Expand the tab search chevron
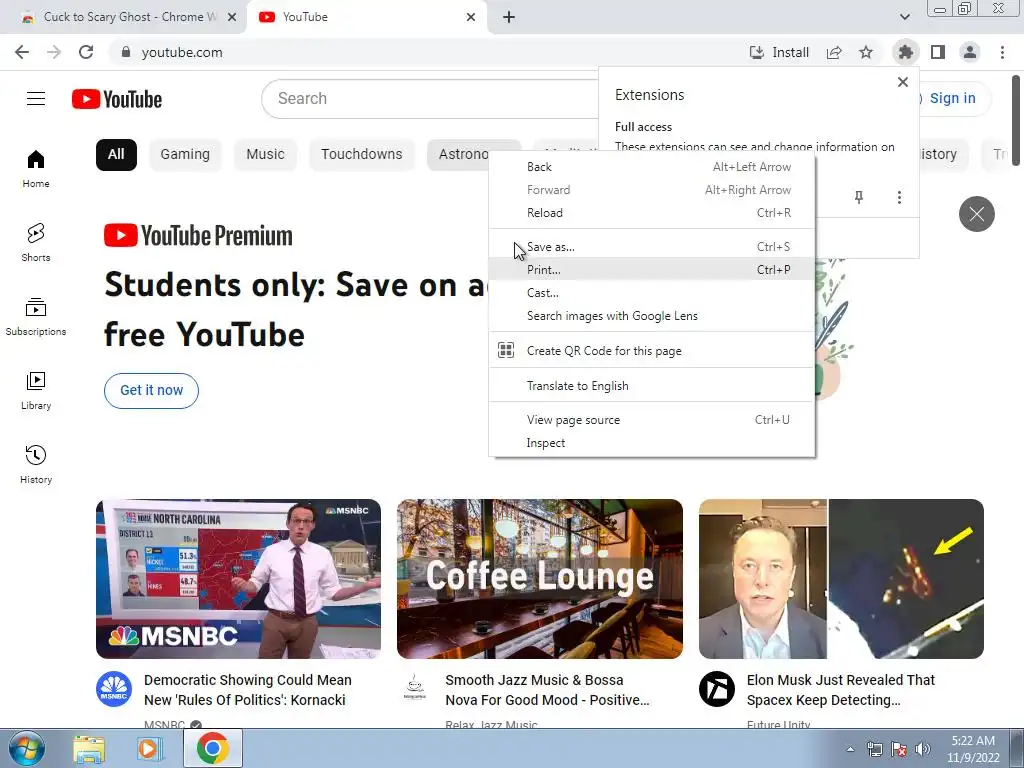 904,17
